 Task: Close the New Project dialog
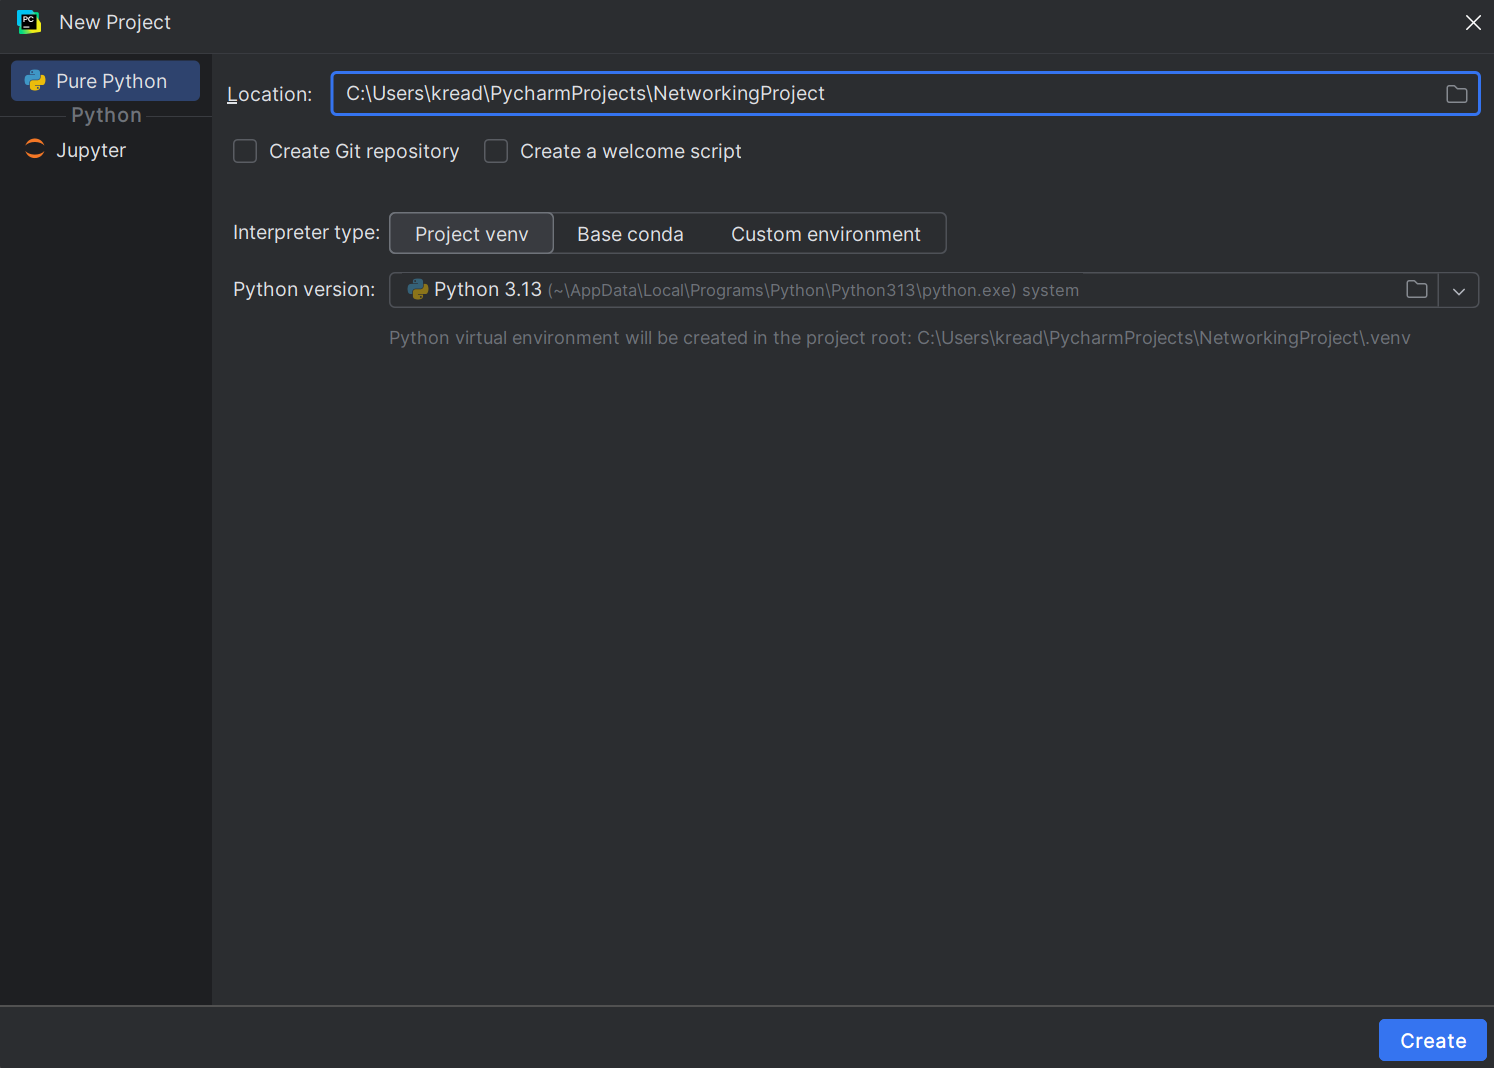1473,21
